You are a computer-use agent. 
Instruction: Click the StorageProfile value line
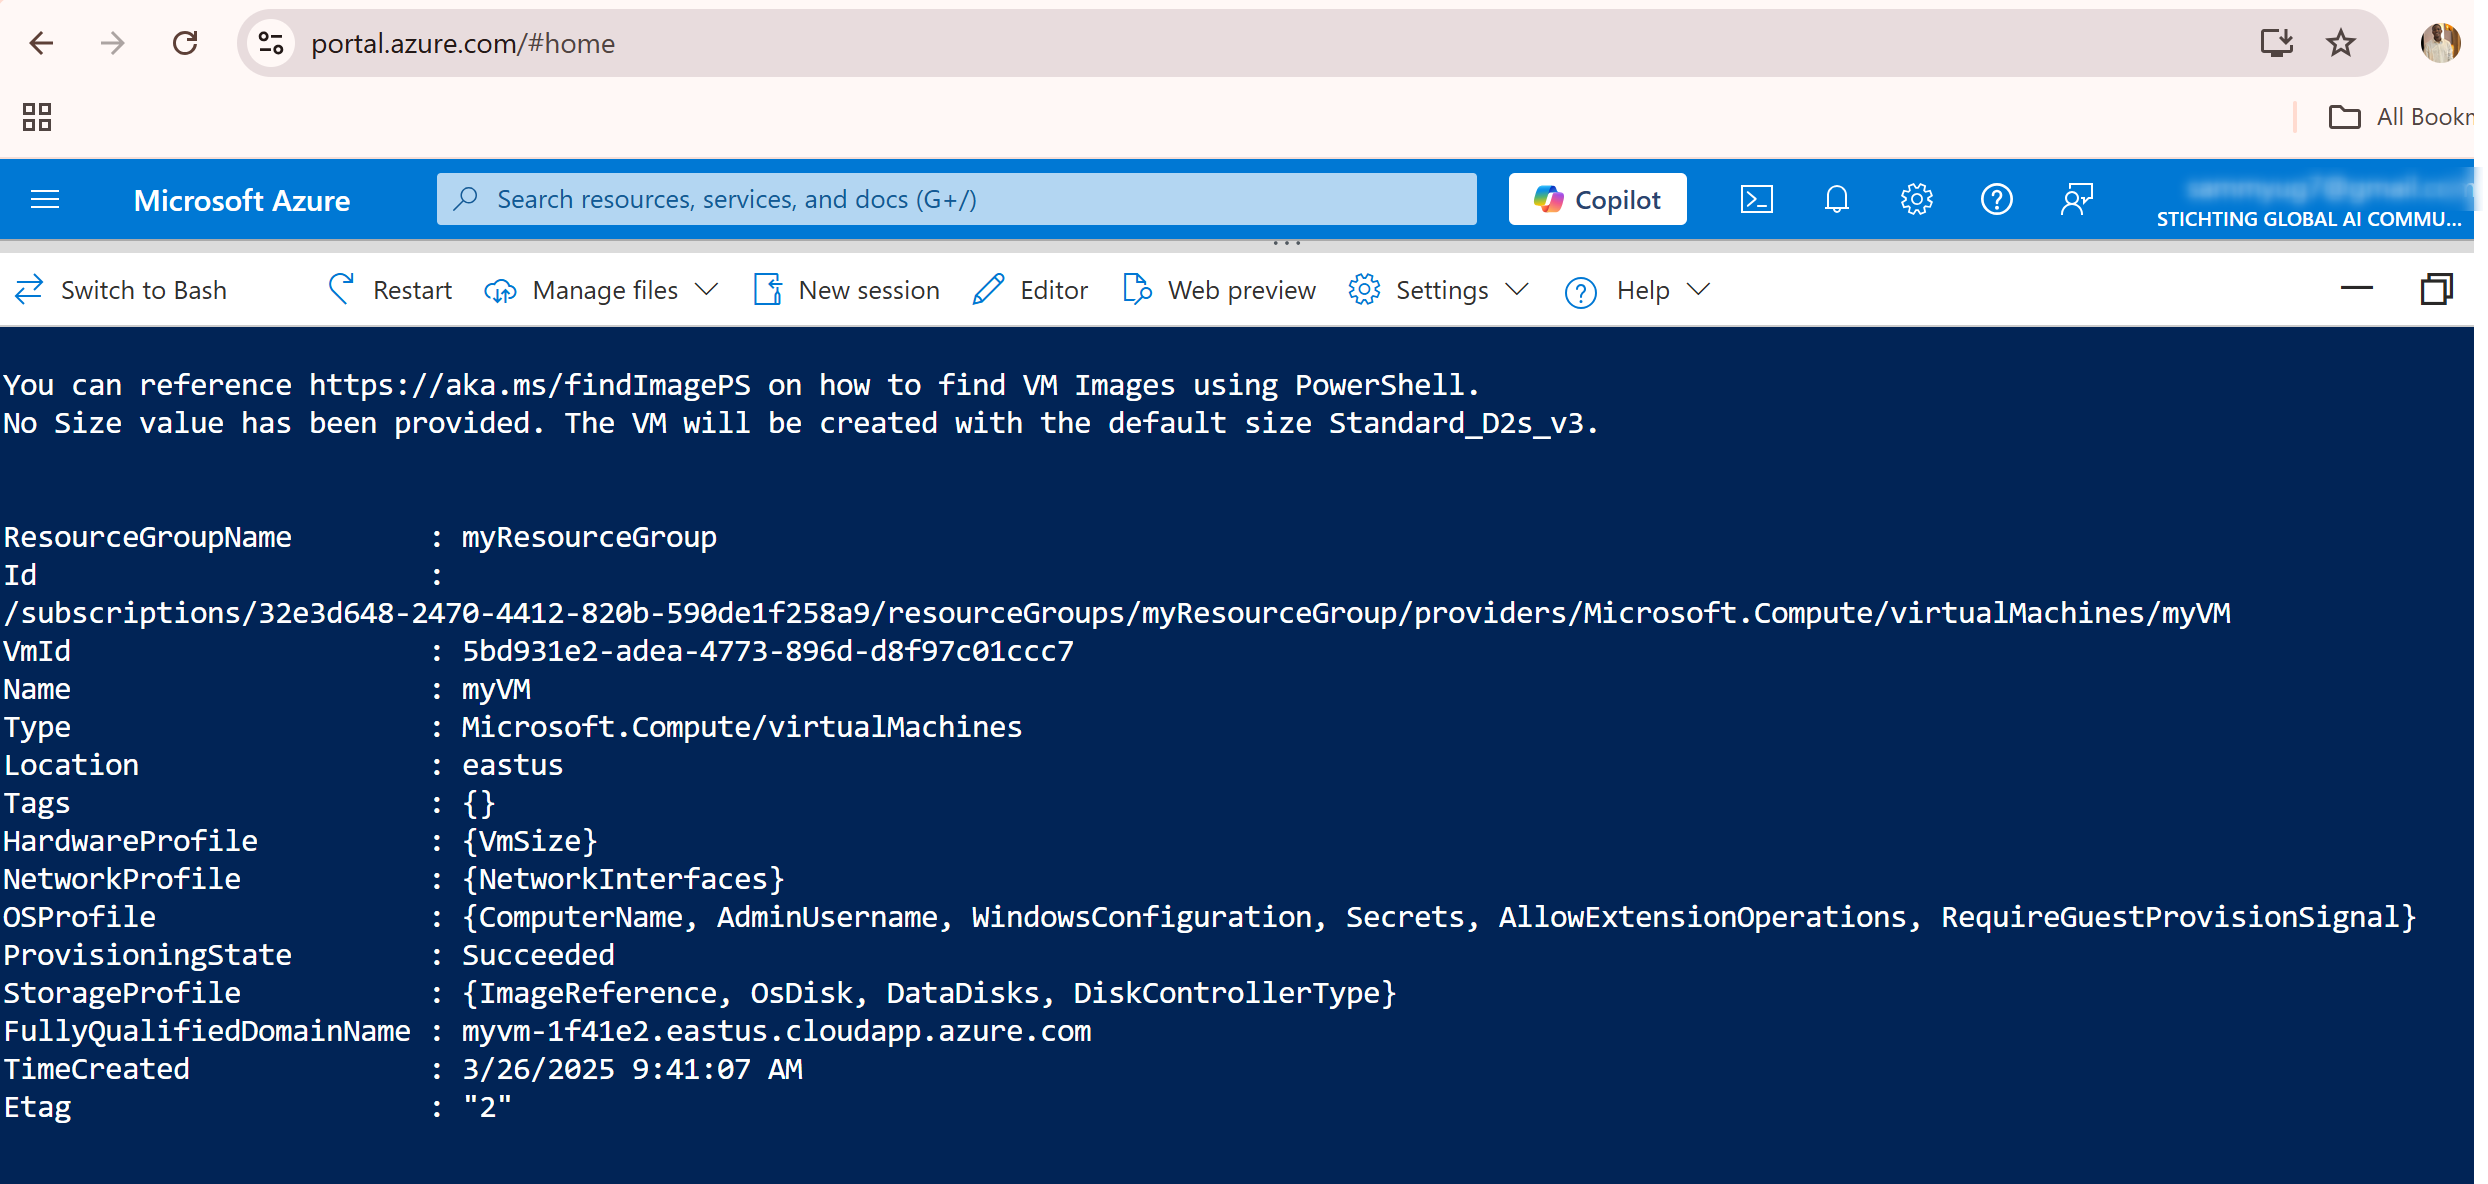click(929, 993)
